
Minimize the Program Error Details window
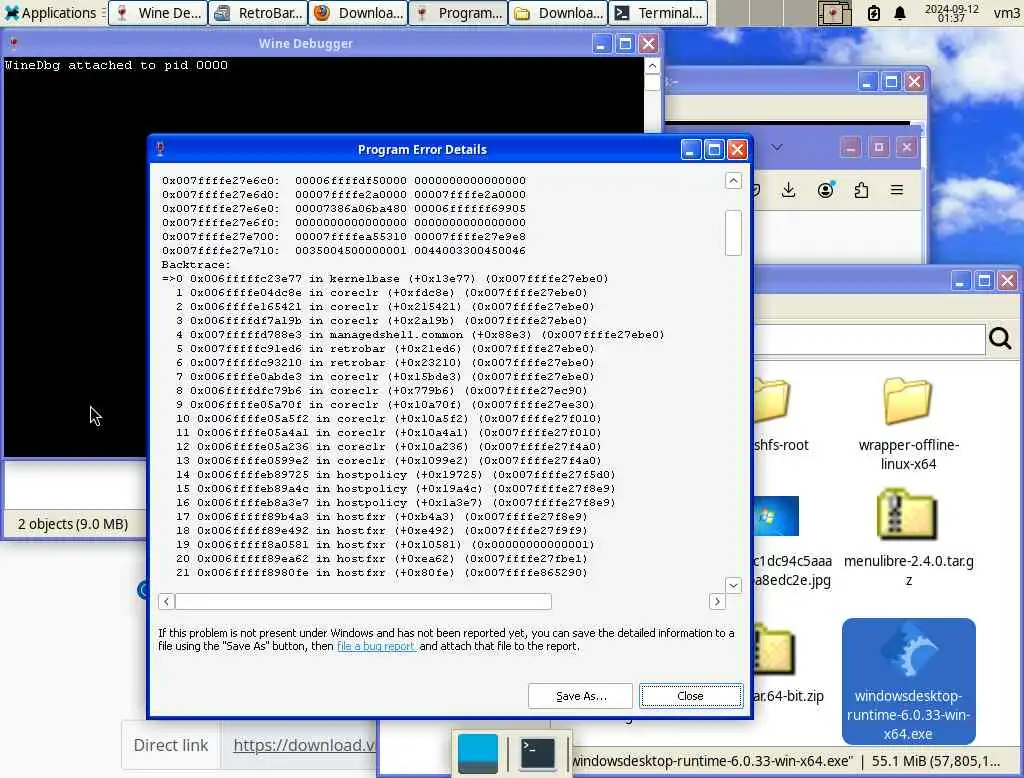(x=690, y=150)
